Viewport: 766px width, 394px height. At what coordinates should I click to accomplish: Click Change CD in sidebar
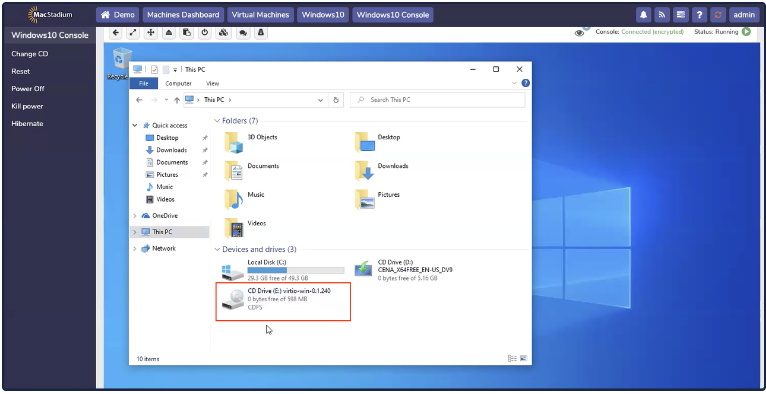[x=30, y=54]
